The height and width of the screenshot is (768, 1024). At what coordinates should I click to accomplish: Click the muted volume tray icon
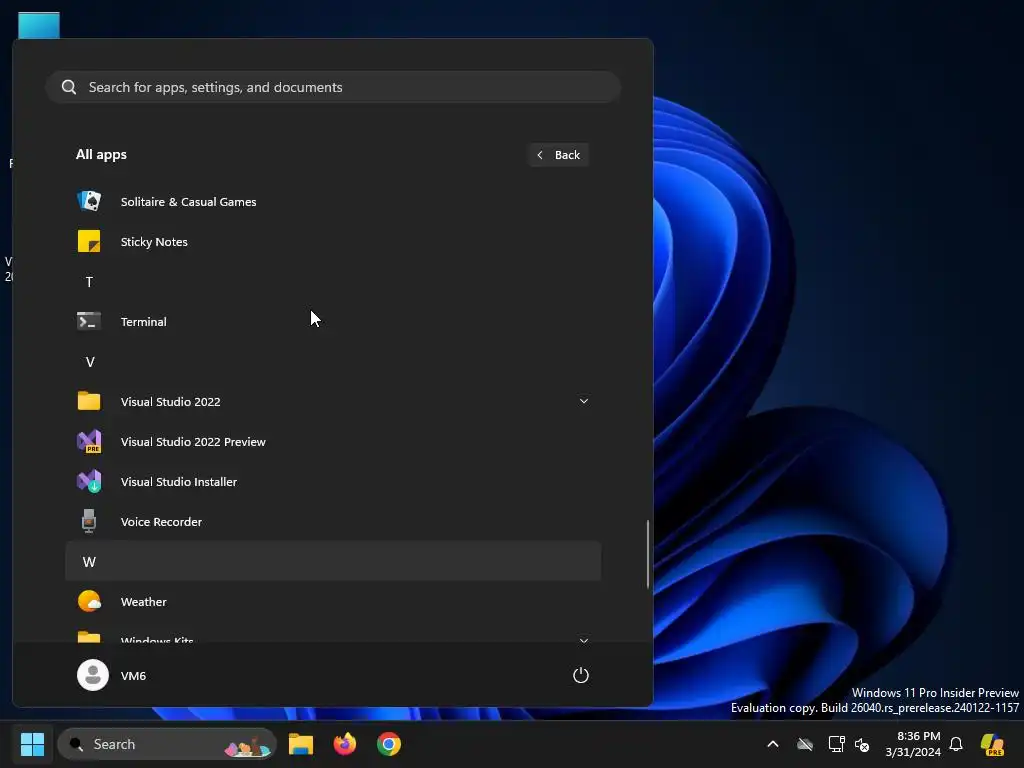click(862, 744)
